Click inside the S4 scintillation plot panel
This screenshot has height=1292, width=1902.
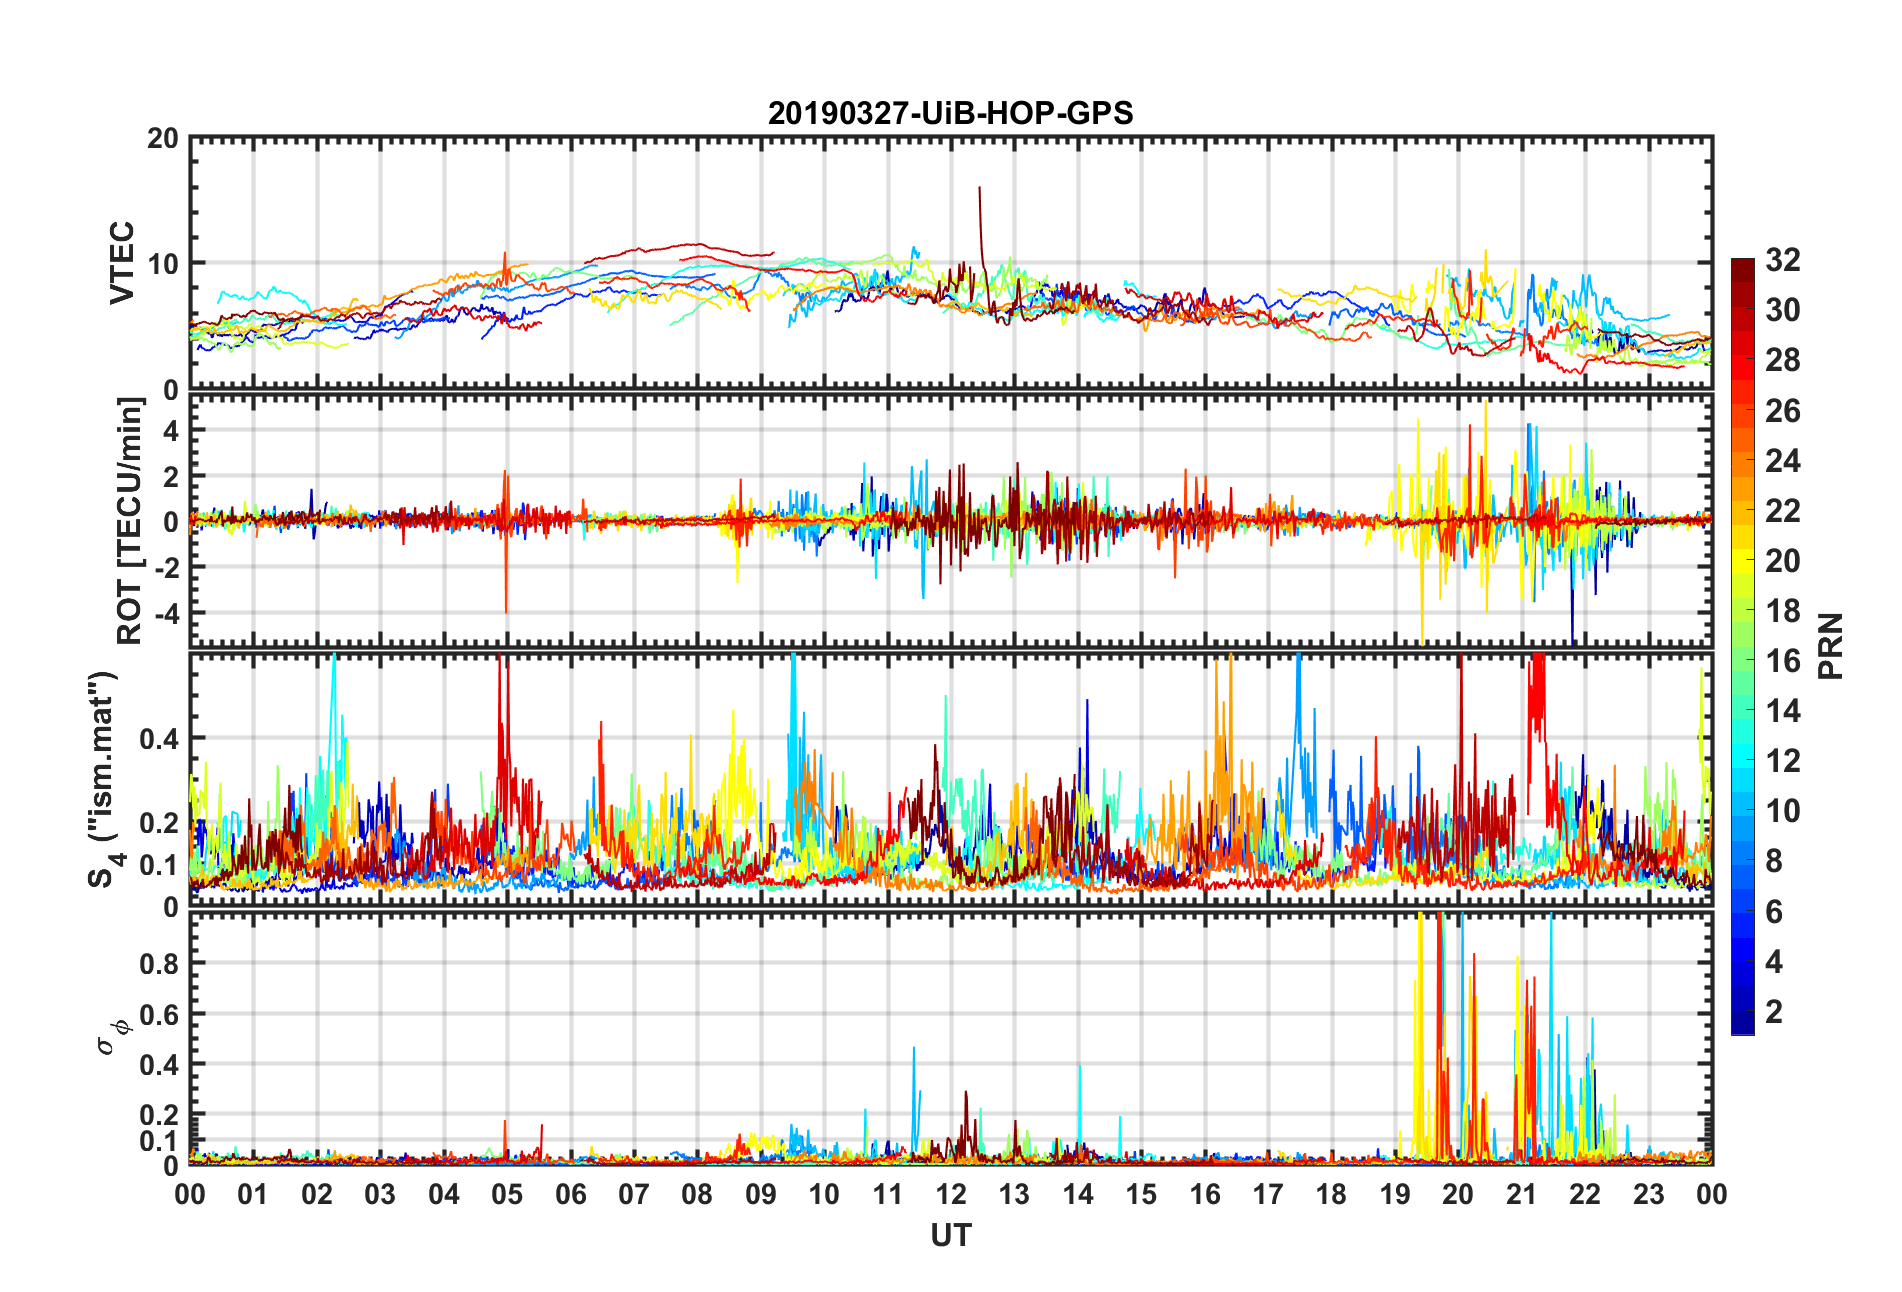(x=950, y=779)
